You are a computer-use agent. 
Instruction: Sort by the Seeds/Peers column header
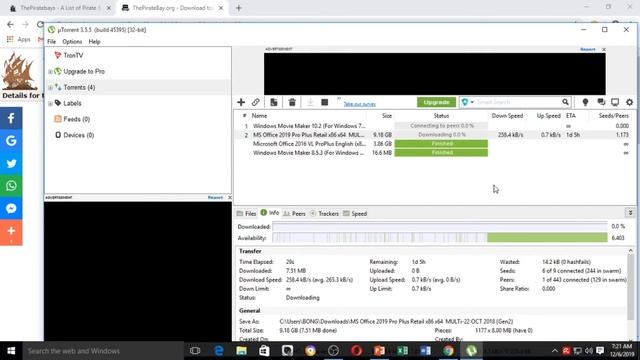coord(613,116)
